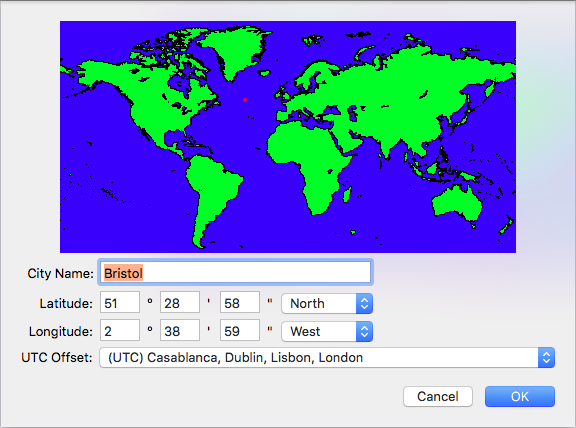Open the West longitude direction dropdown
Viewport: 576px width, 428px height.
click(327, 331)
